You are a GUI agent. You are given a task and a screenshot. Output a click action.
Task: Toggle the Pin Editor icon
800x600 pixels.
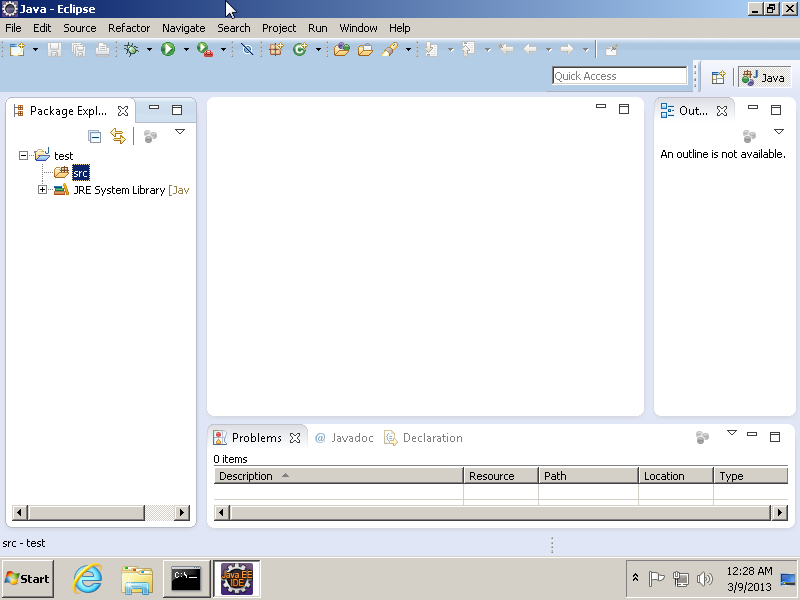click(611, 49)
